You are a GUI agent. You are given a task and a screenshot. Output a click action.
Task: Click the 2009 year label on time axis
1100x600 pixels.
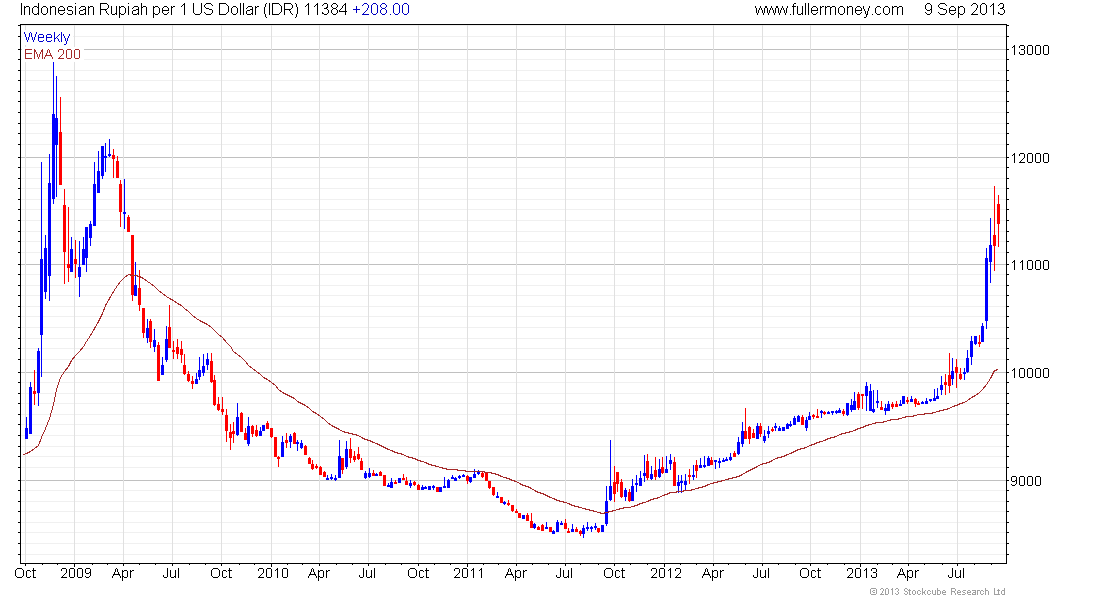tap(76, 573)
